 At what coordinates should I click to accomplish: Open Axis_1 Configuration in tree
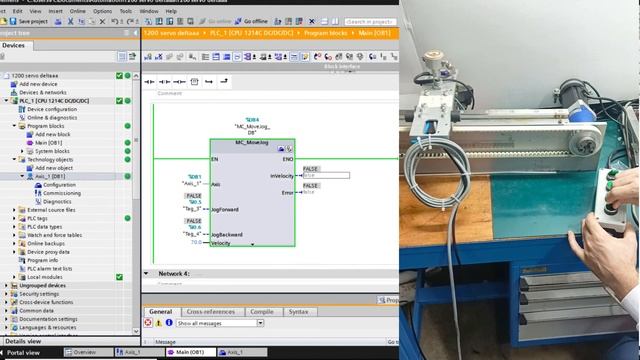tap(59, 185)
